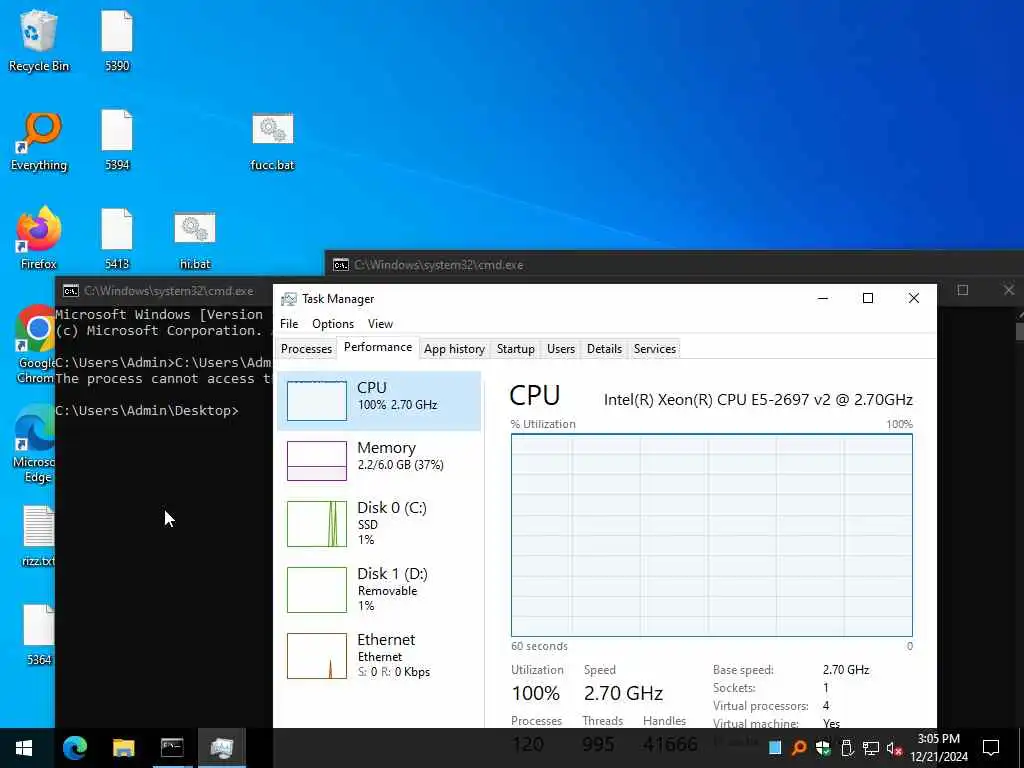Image resolution: width=1024 pixels, height=768 pixels.
Task: Select the hi.bat batch file icon
Action: 195,240
